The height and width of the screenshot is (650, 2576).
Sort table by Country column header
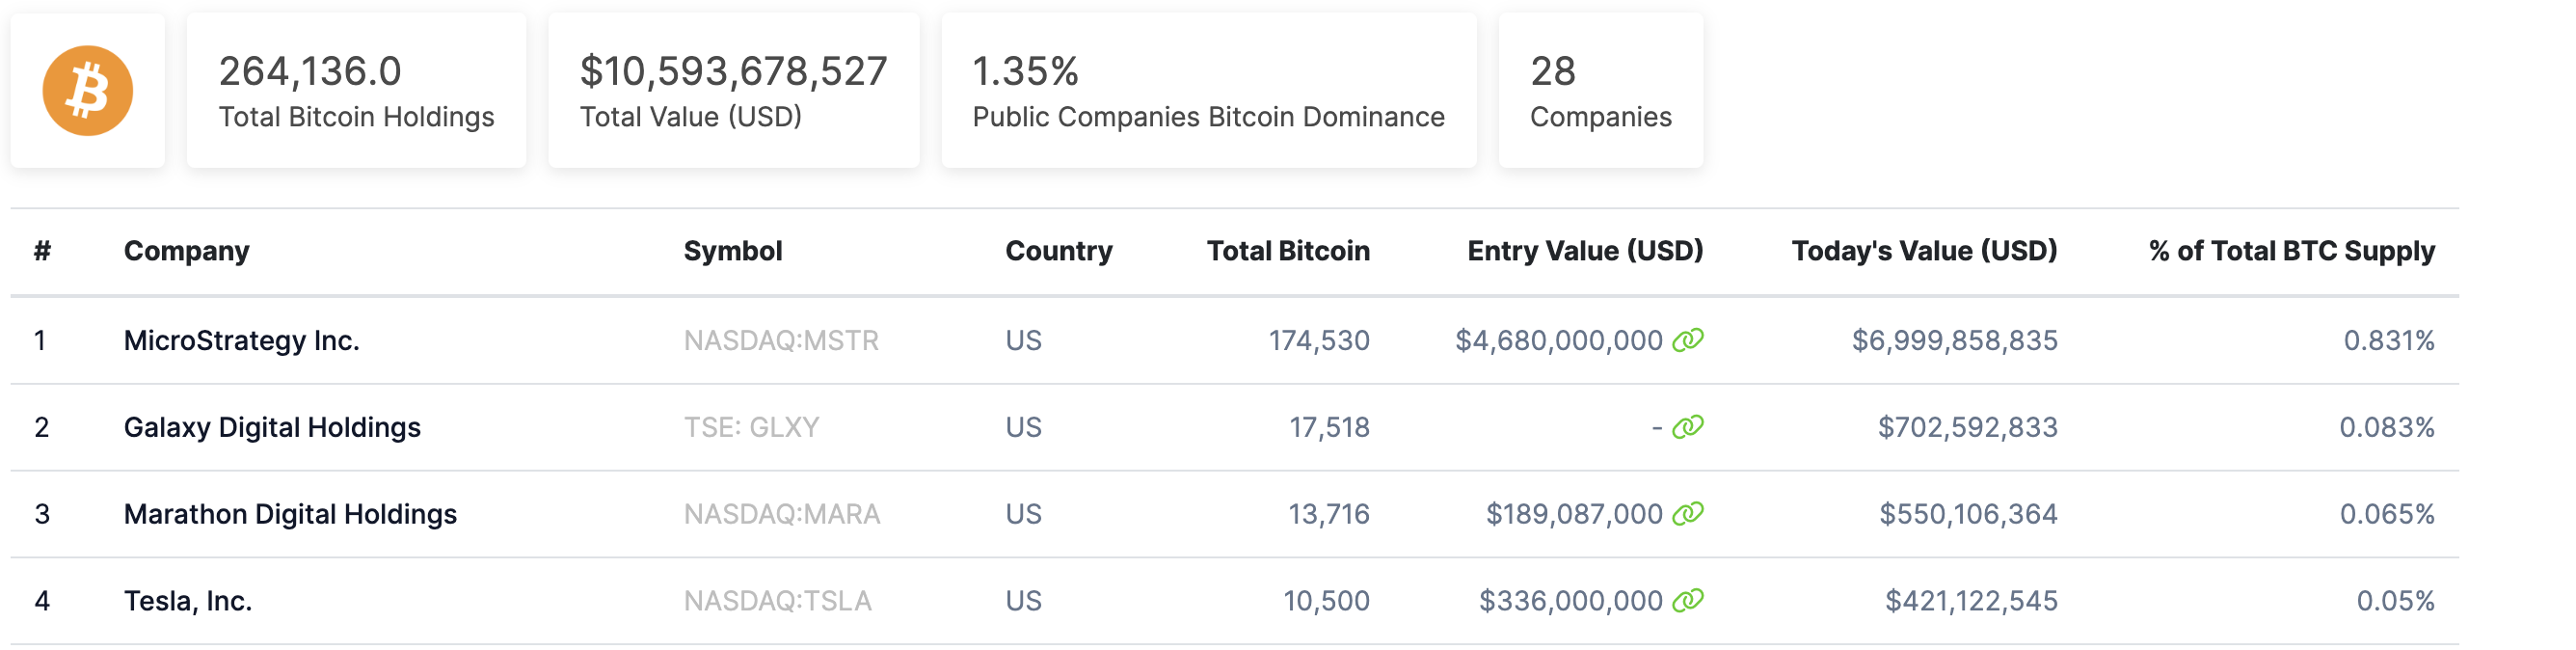tap(1058, 251)
